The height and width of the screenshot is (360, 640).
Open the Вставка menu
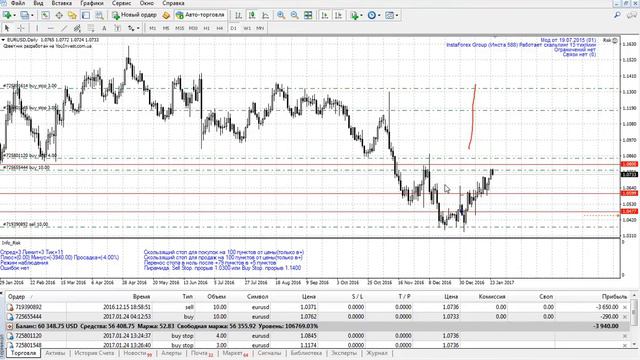pyautogui.click(x=62, y=3)
